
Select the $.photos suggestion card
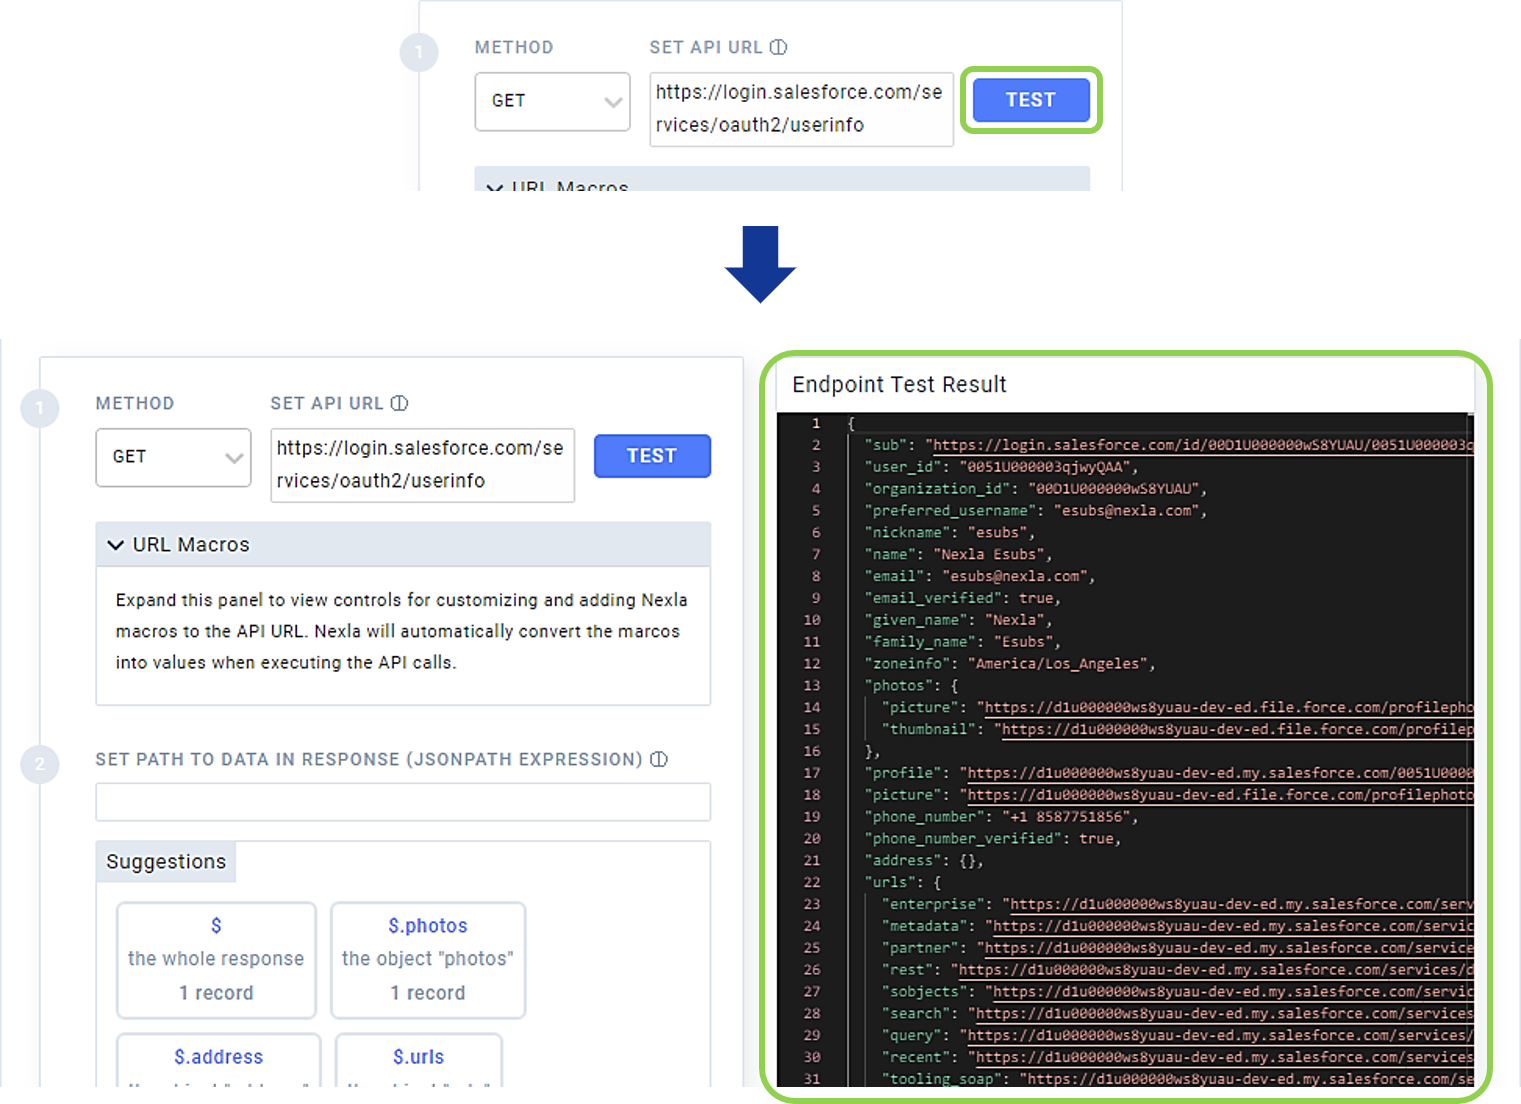pyautogui.click(x=428, y=960)
